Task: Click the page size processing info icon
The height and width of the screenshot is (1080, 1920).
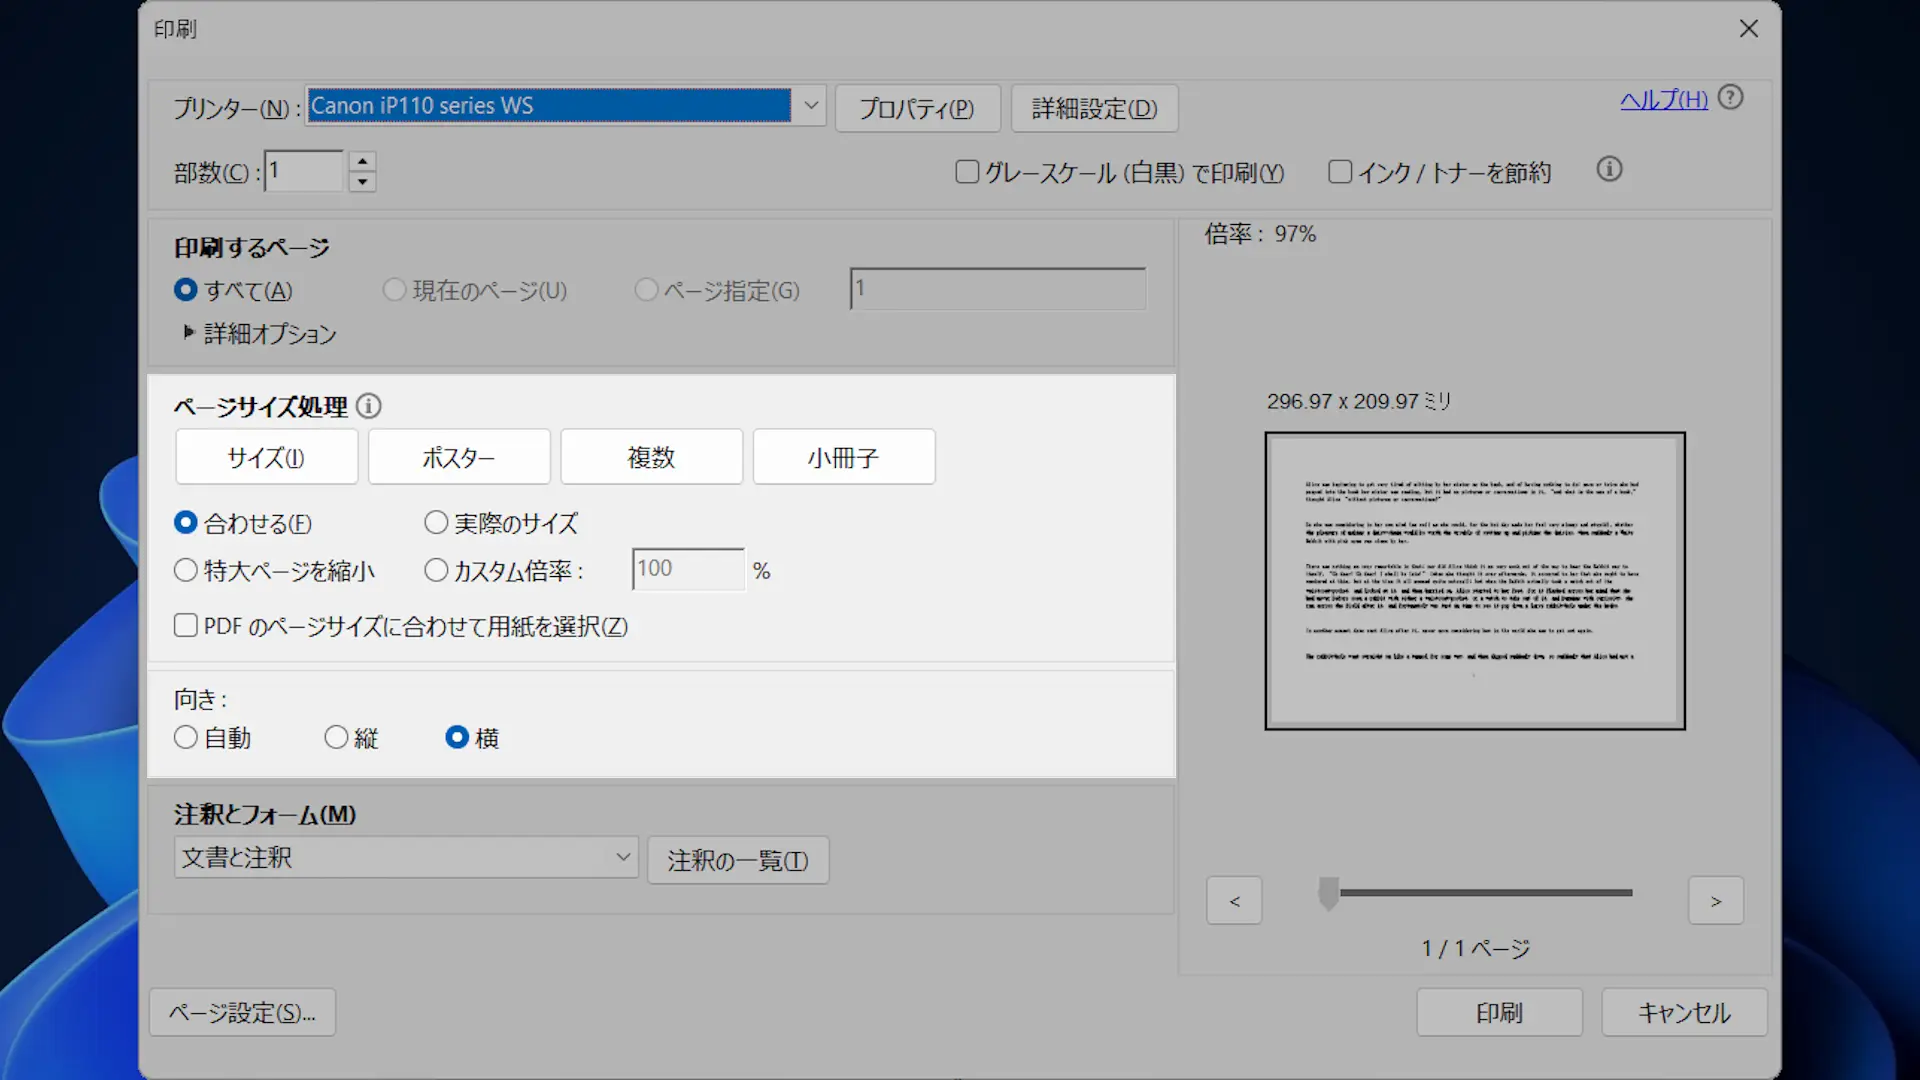Action: point(369,406)
